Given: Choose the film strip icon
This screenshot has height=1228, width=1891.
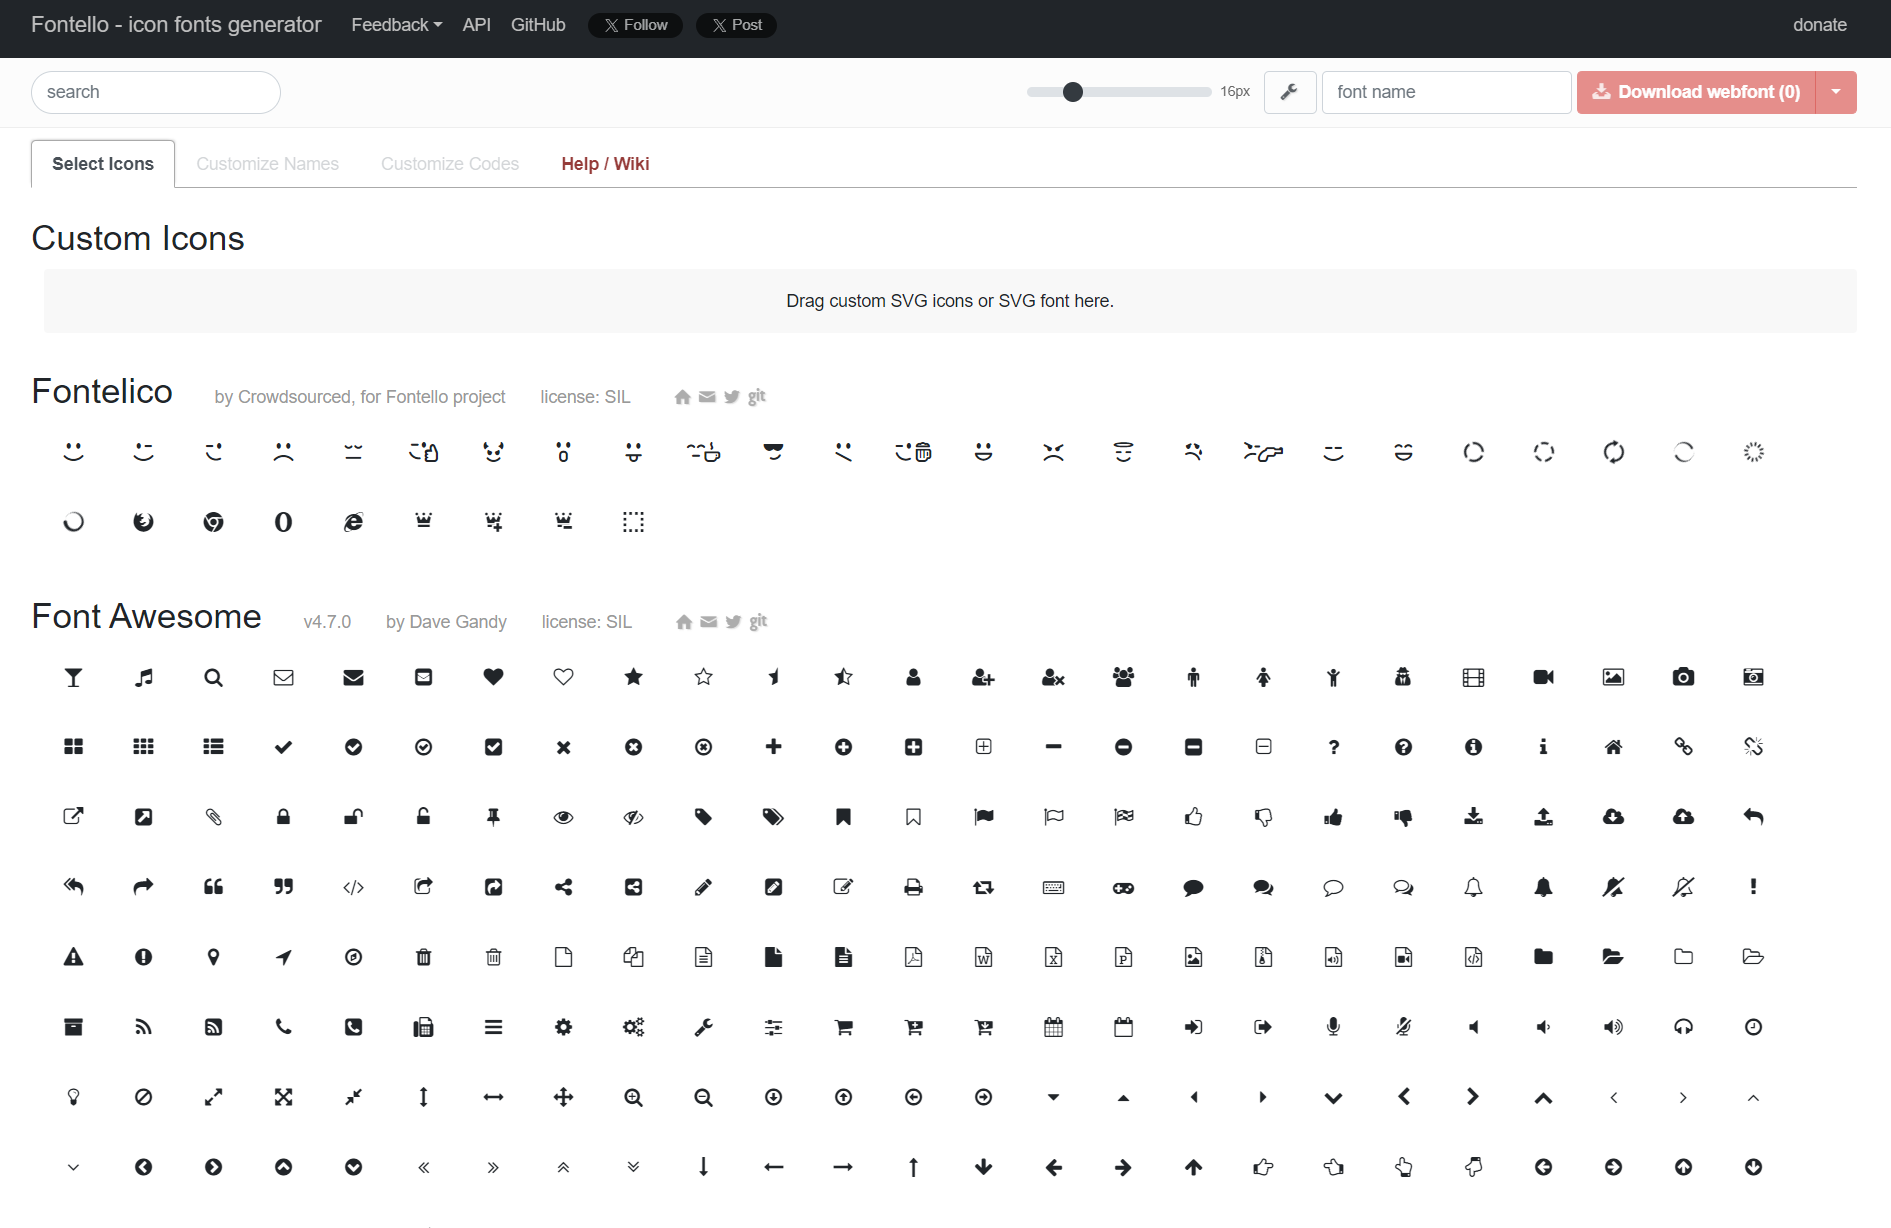Looking at the screenshot, I should [x=1474, y=677].
